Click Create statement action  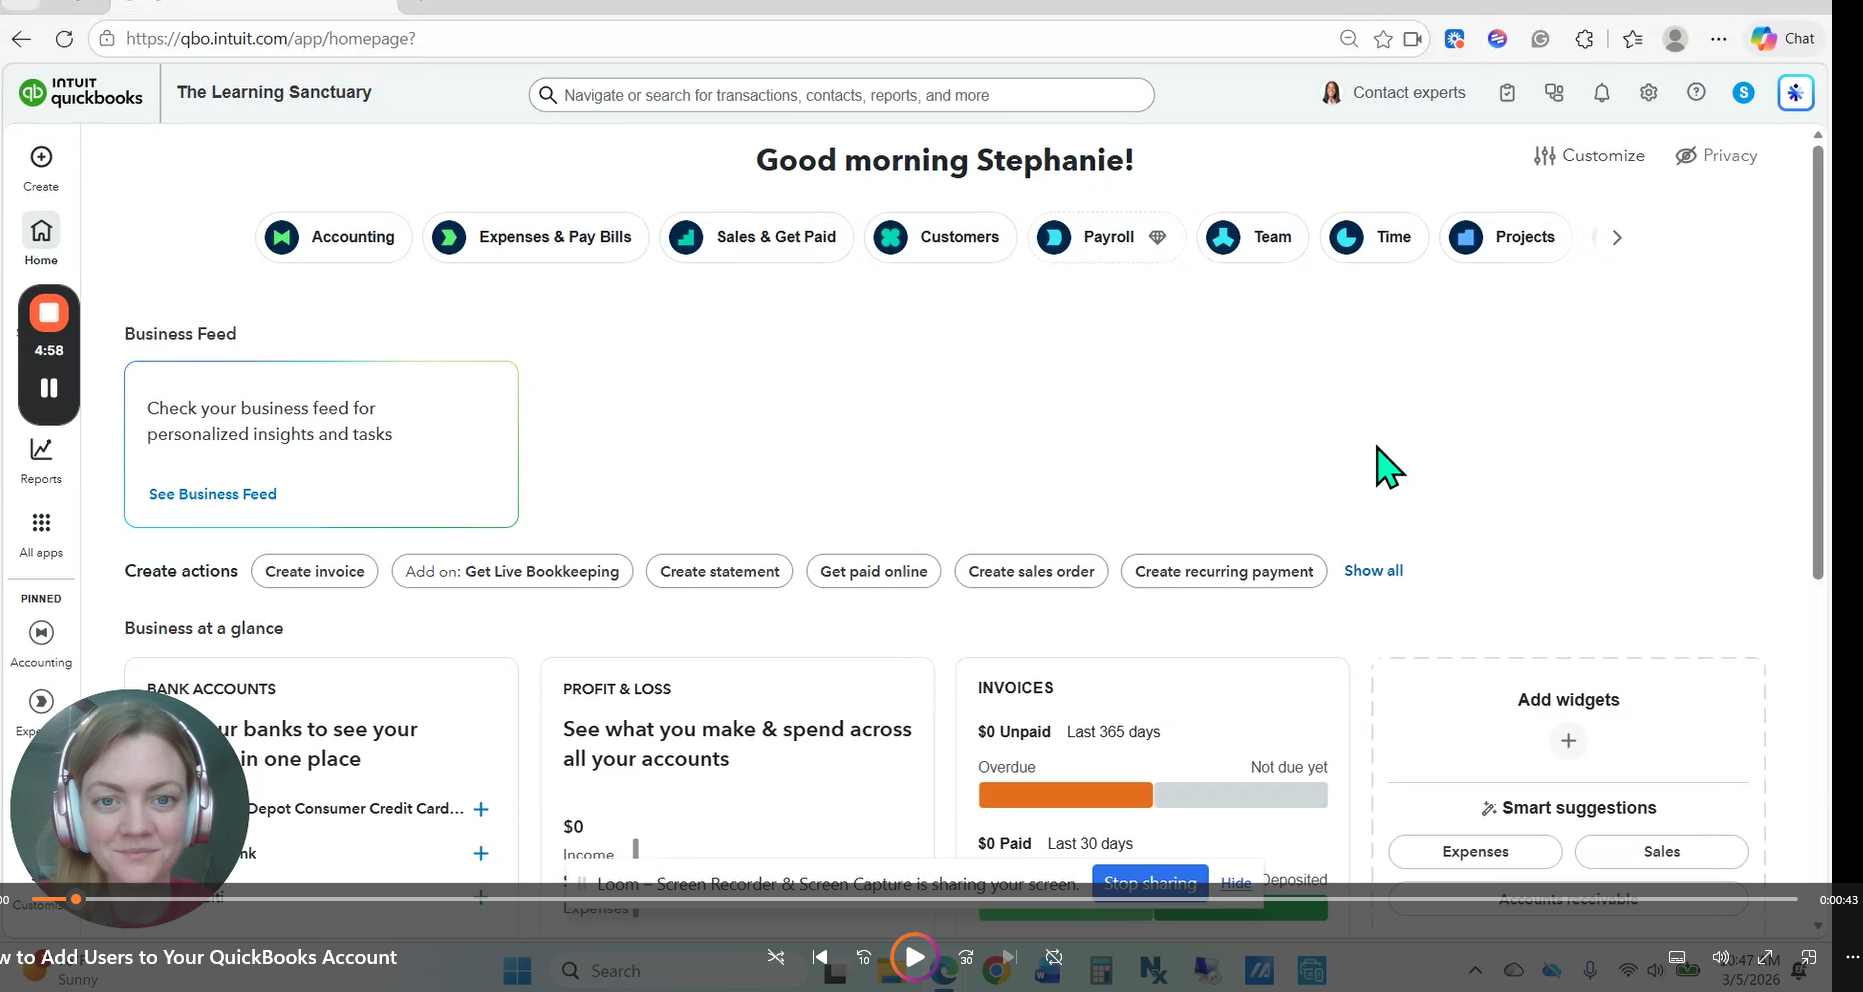coord(720,571)
